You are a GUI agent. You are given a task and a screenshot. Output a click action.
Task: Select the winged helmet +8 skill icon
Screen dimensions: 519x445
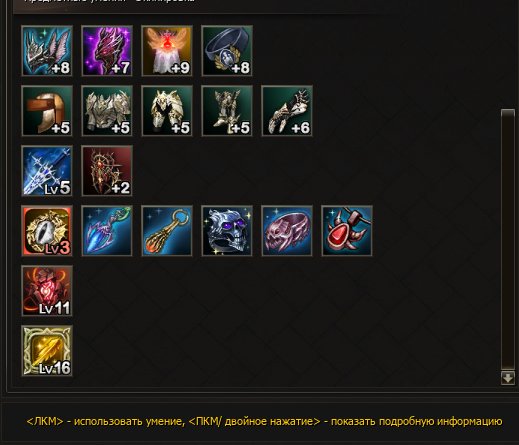tap(47, 51)
